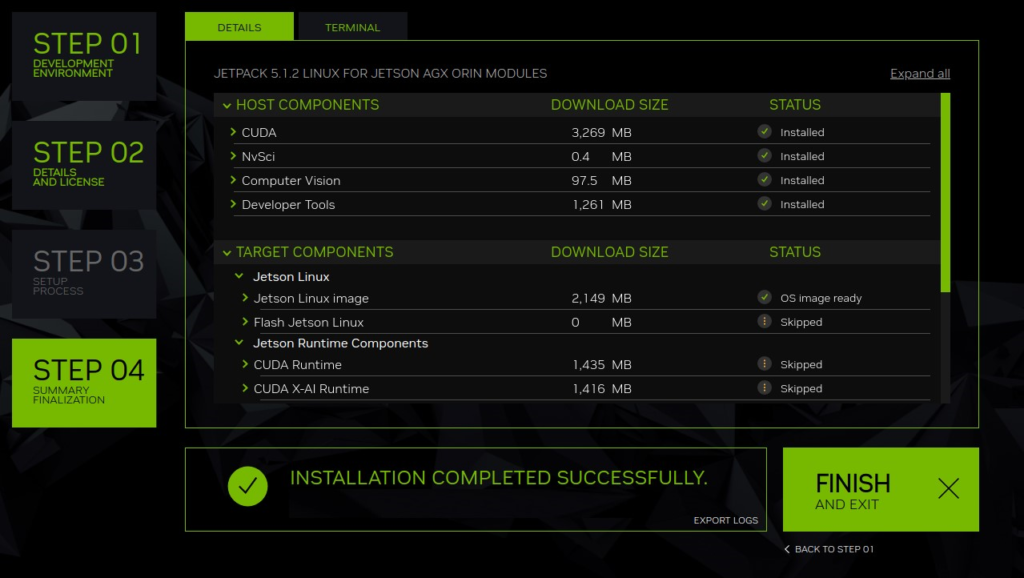Click the Computer Vision size 97.5 MB
The width and height of the screenshot is (1024, 578).
coord(601,180)
